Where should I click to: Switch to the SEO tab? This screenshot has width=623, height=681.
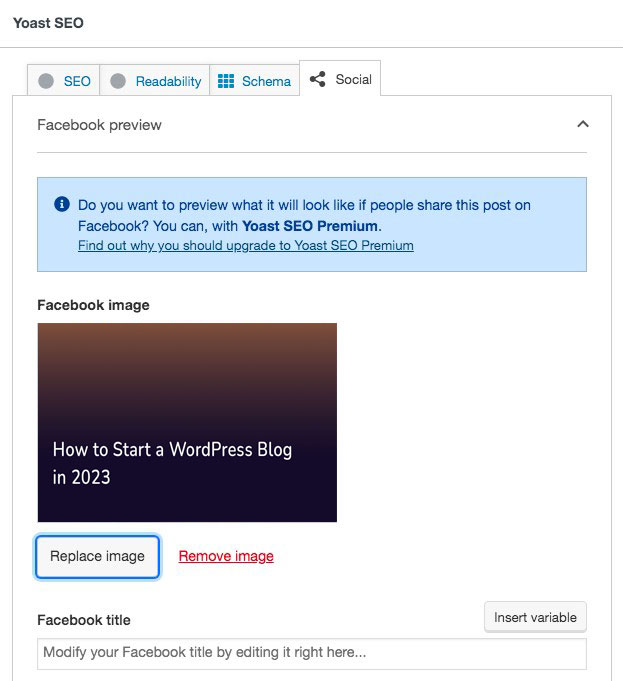[77, 81]
